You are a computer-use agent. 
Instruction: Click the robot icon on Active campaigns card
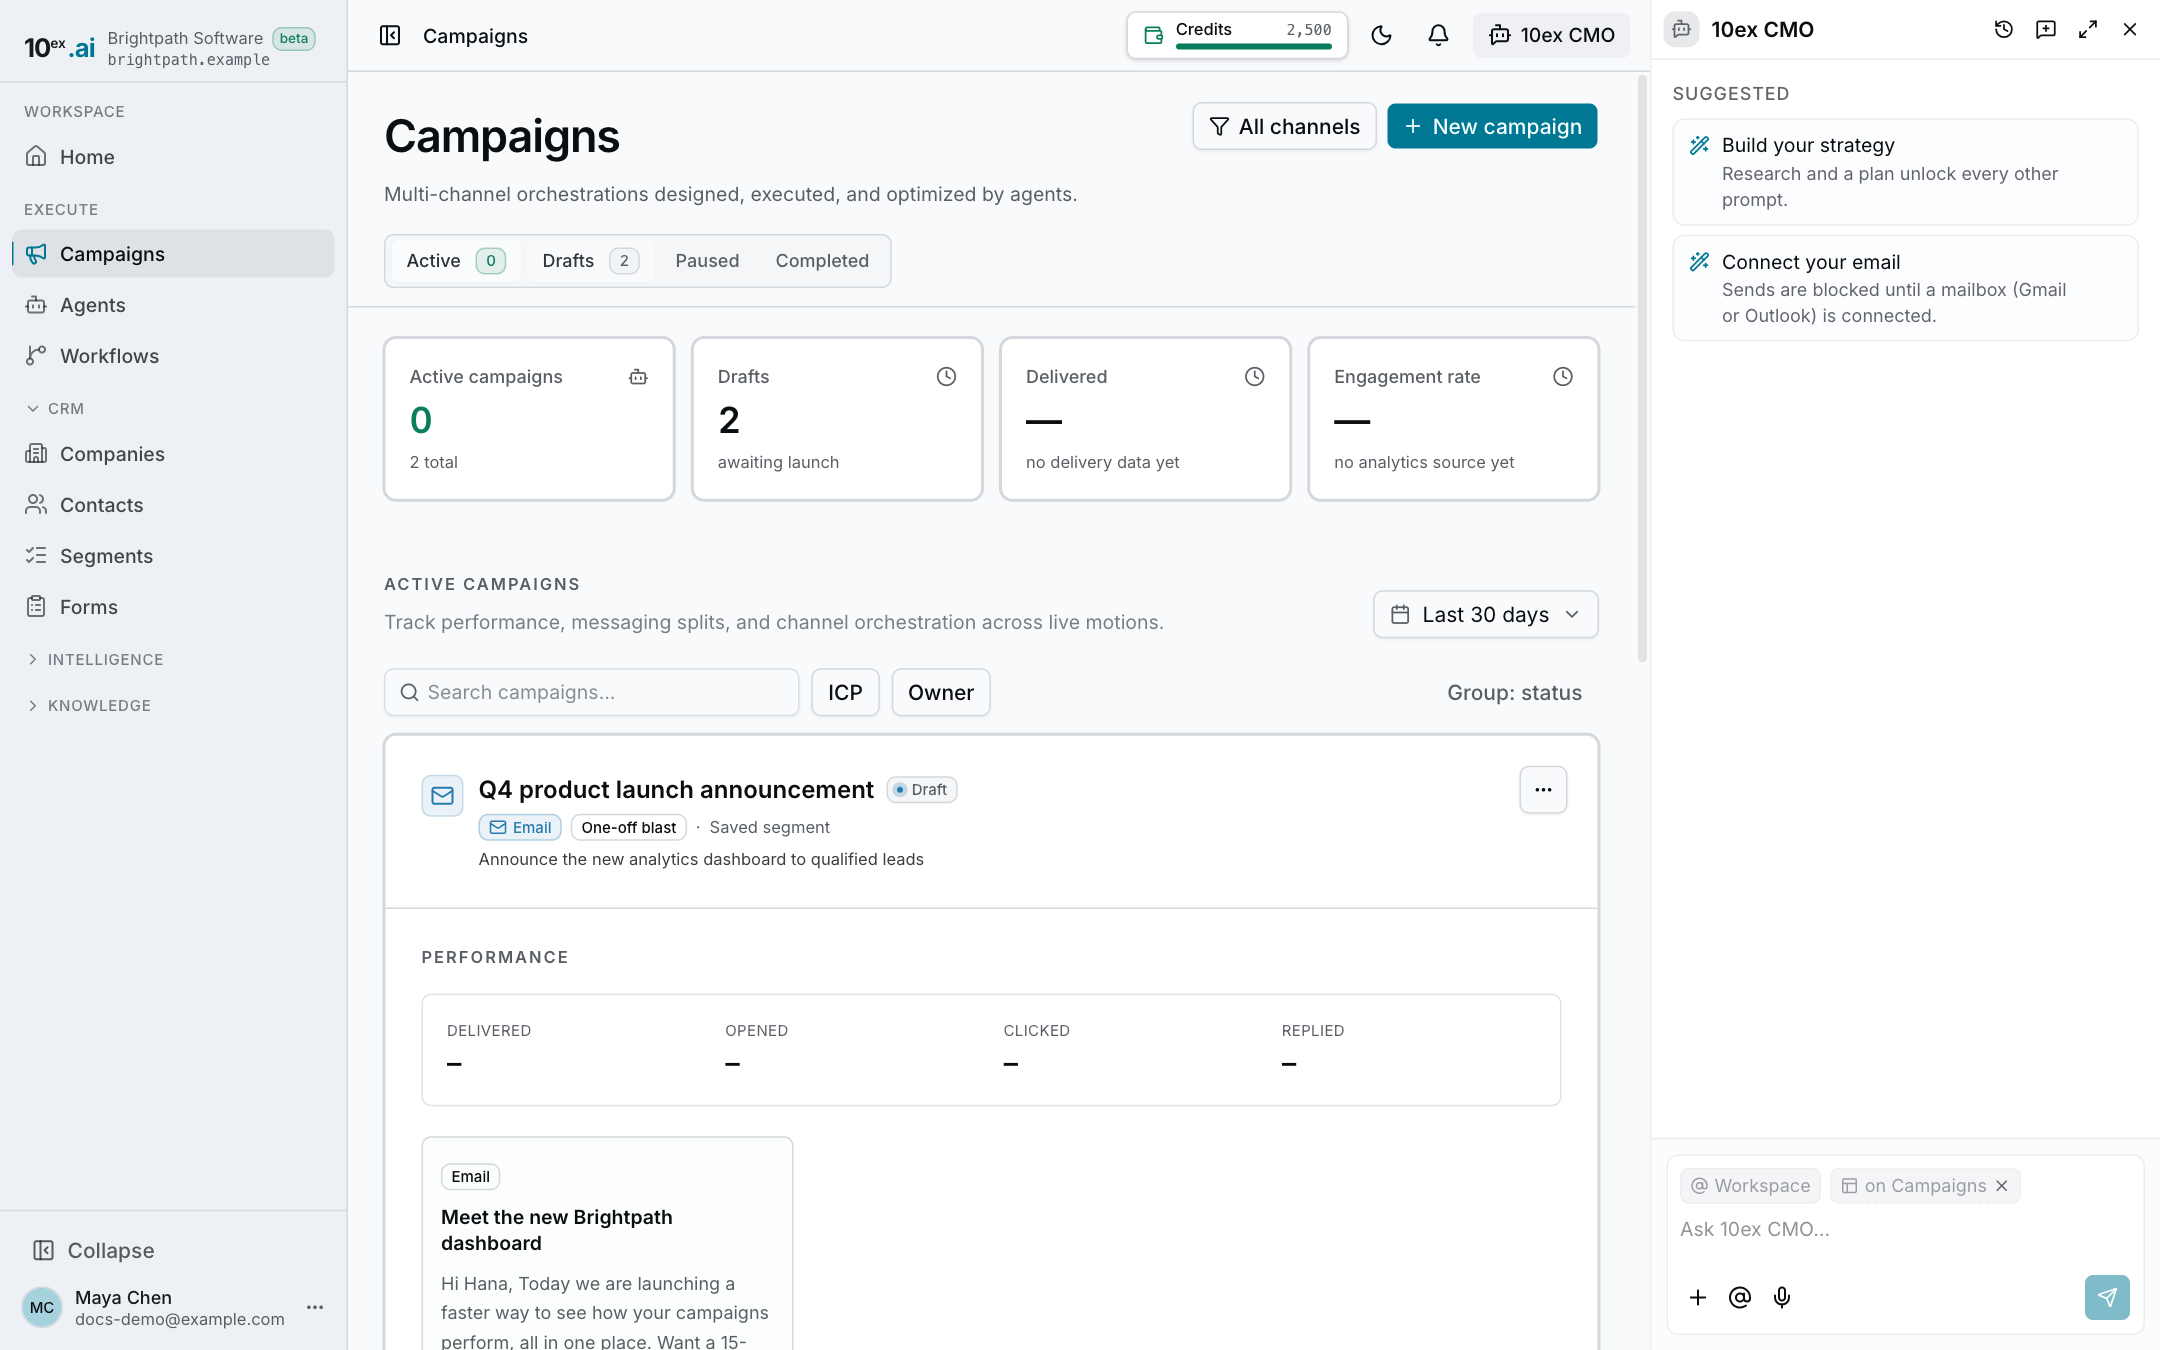(x=638, y=377)
